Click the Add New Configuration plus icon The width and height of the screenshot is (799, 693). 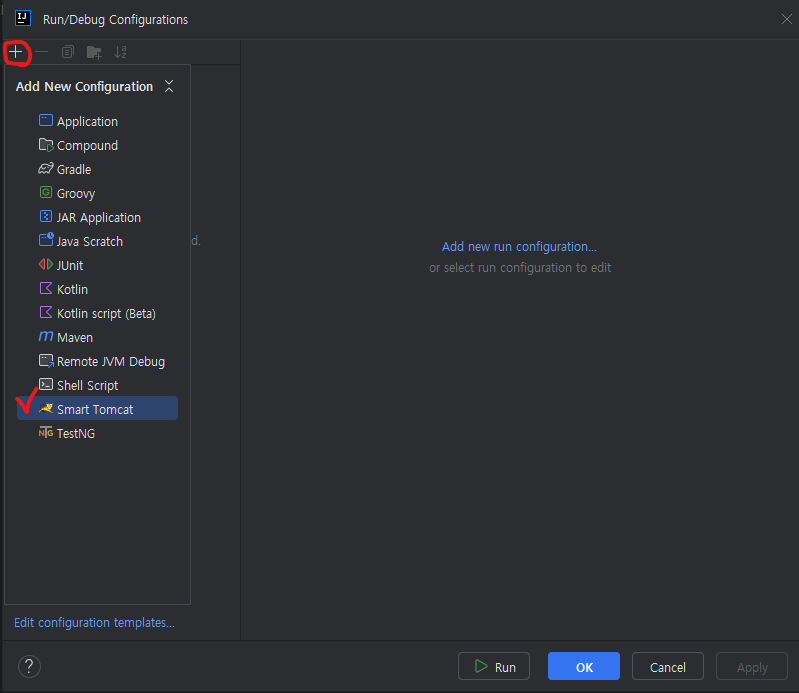pos(16,52)
